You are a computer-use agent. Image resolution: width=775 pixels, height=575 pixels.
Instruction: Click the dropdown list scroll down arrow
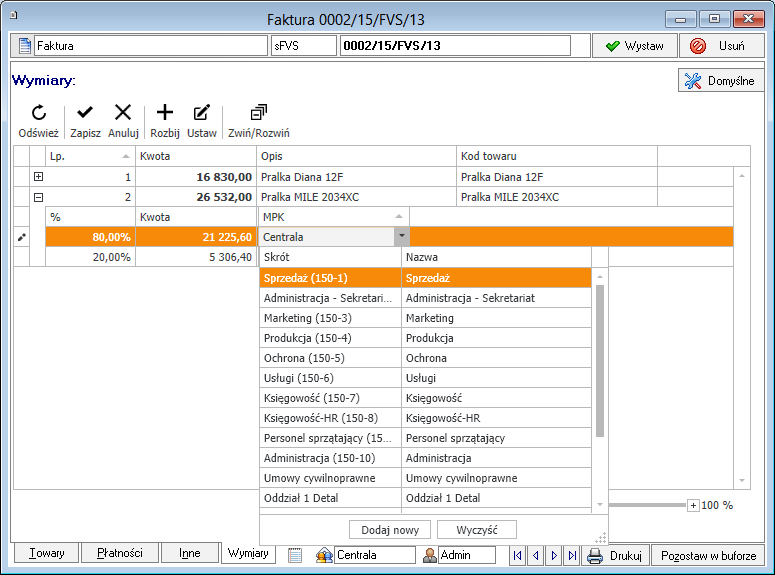click(x=600, y=504)
